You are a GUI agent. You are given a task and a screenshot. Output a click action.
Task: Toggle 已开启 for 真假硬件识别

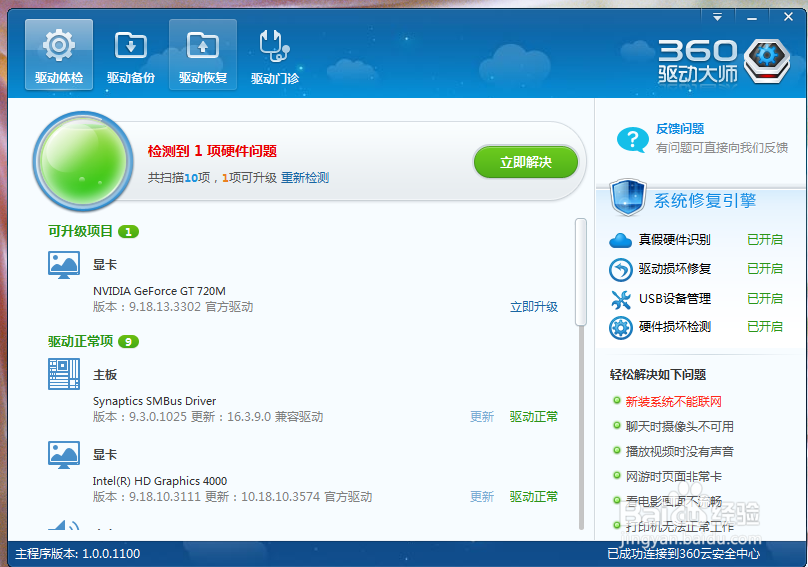[x=765, y=240]
